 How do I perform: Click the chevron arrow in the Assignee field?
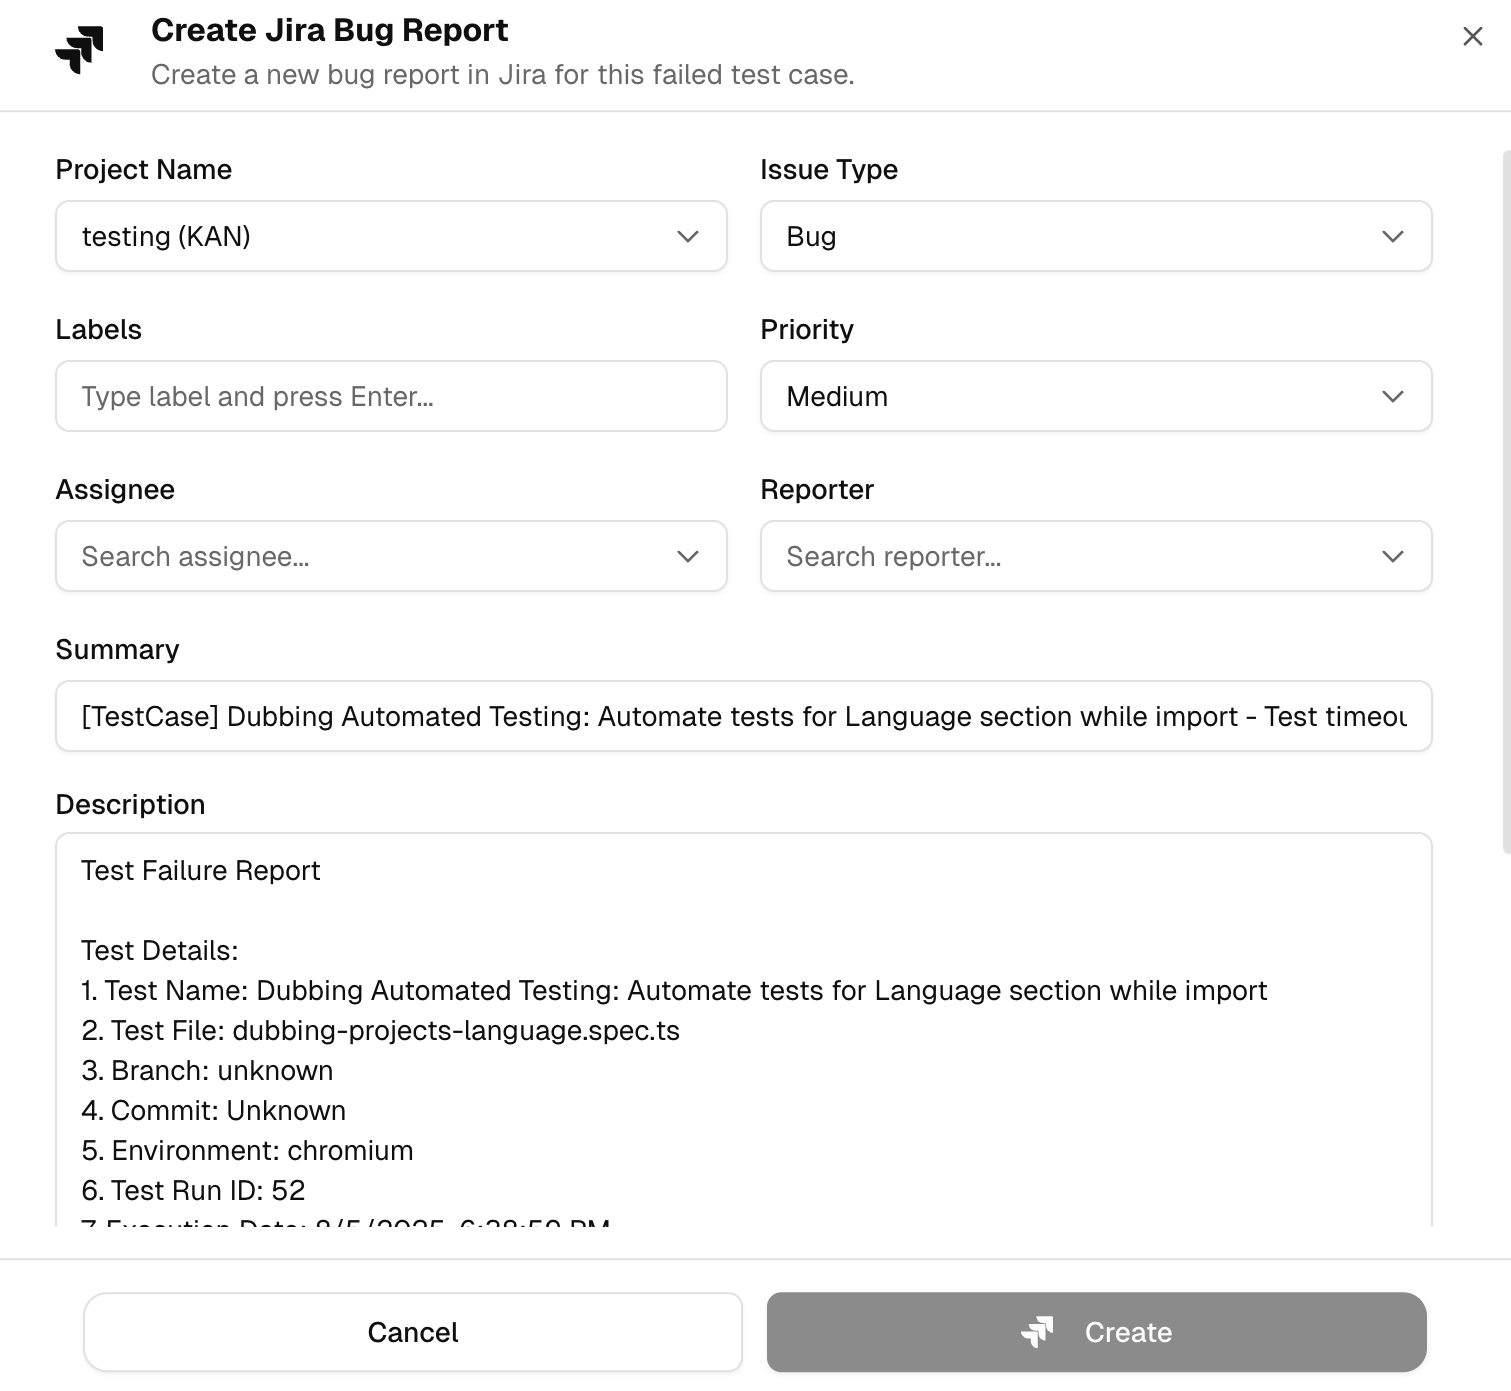pyautogui.click(x=687, y=557)
